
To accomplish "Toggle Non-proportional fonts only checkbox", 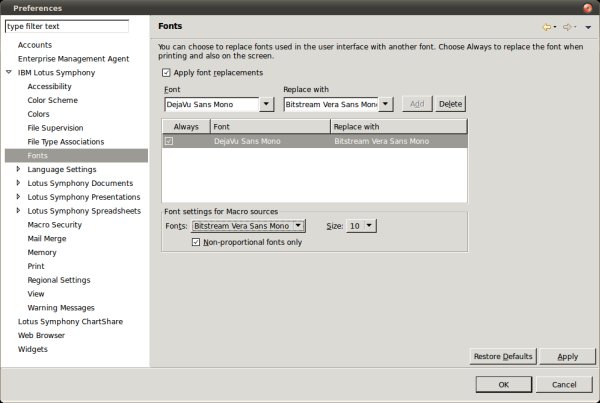I will [196, 242].
